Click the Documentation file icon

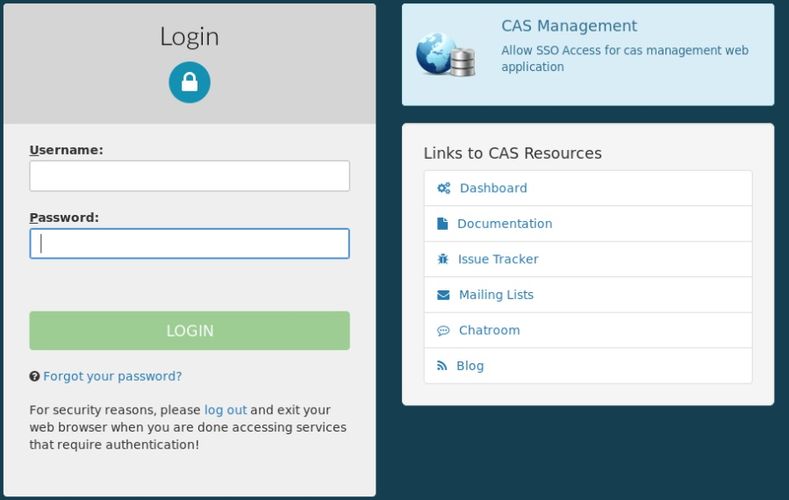click(442, 224)
